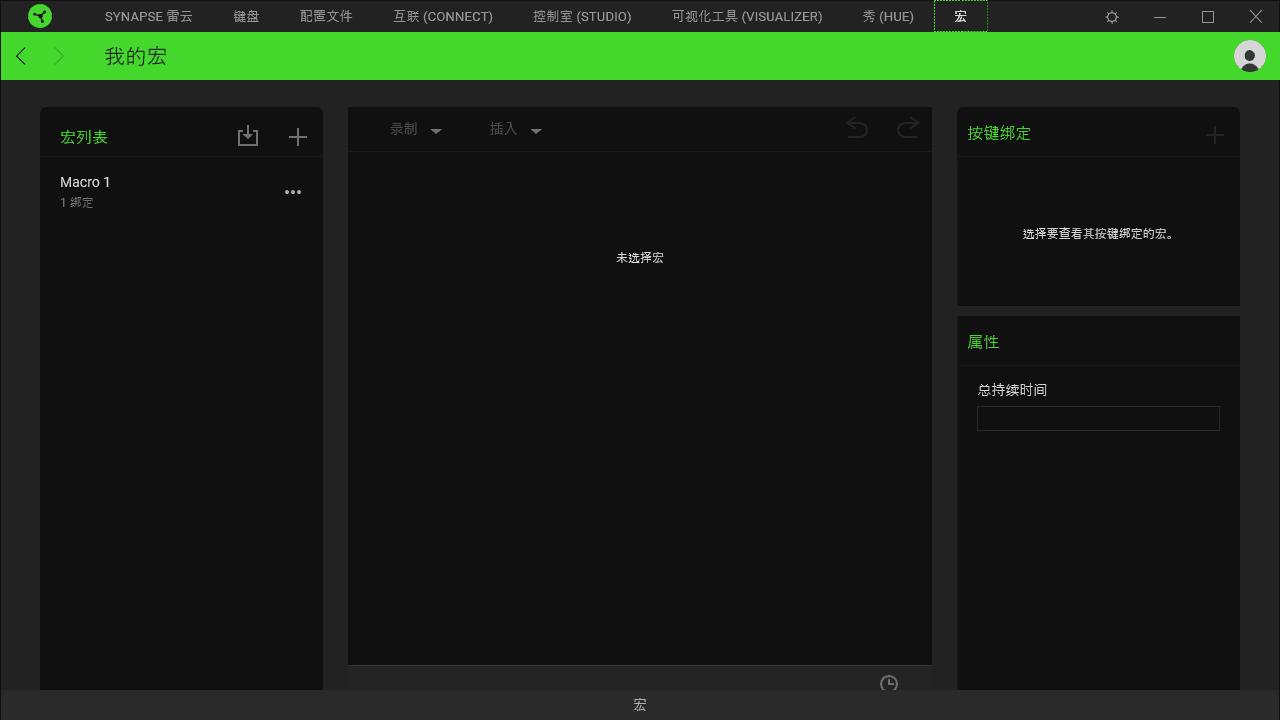Click the 总持续时间 input field
1280x720 pixels.
pyautogui.click(x=1098, y=418)
